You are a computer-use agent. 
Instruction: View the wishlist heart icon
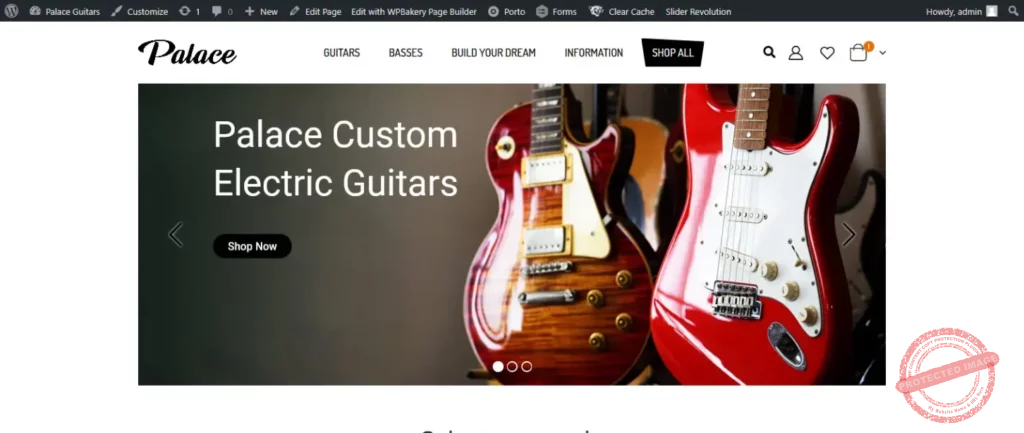click(x=827, y=53)
